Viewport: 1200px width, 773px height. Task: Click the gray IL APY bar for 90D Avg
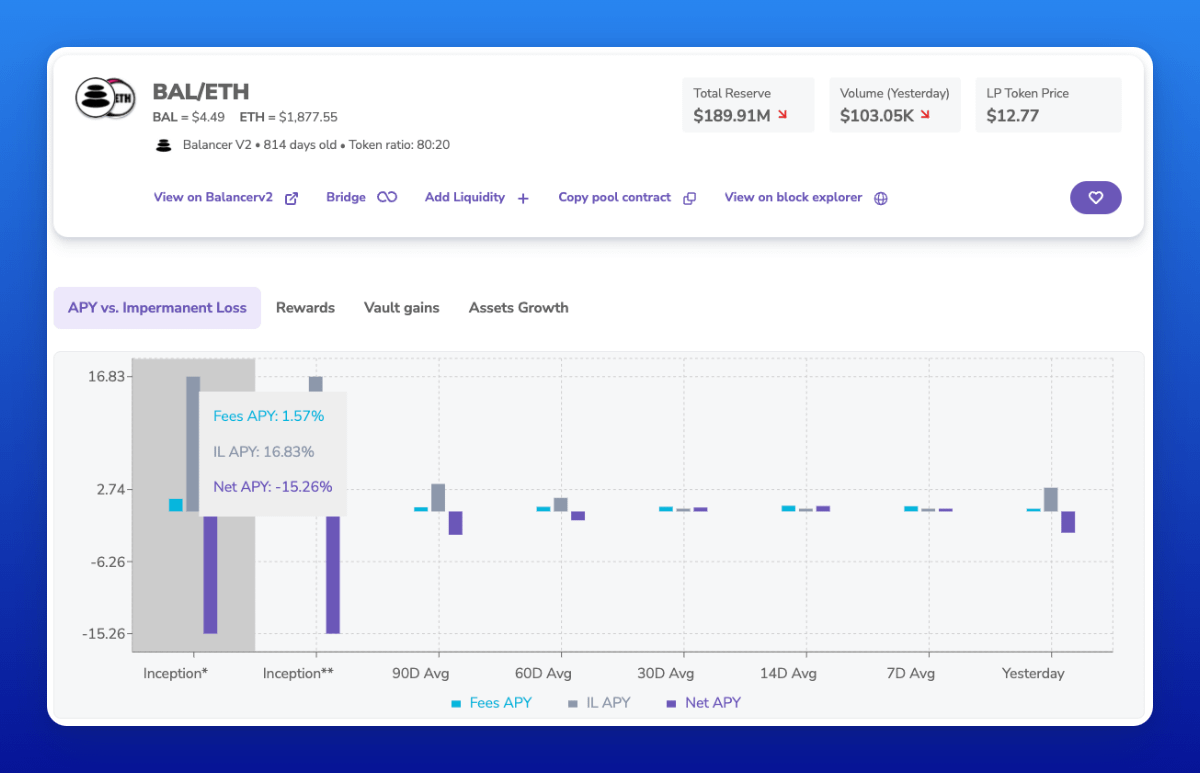click(438, 497)
